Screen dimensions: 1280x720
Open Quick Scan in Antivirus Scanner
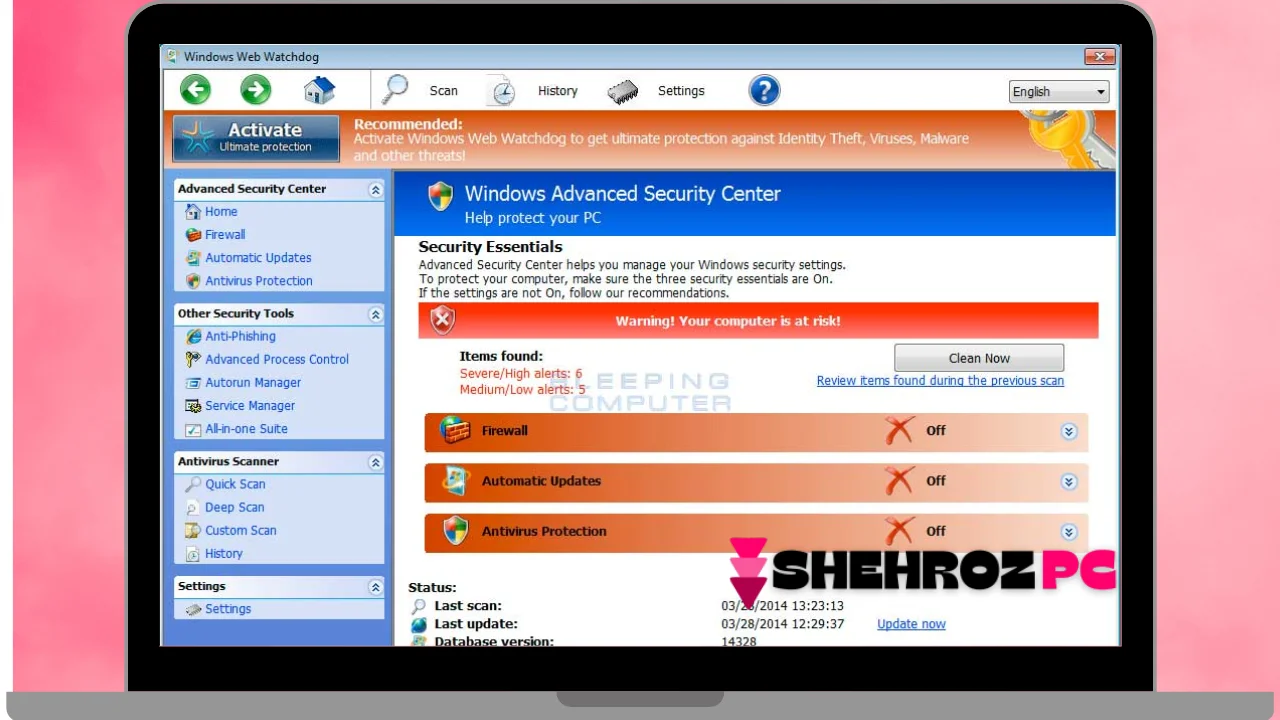(235, 484)
